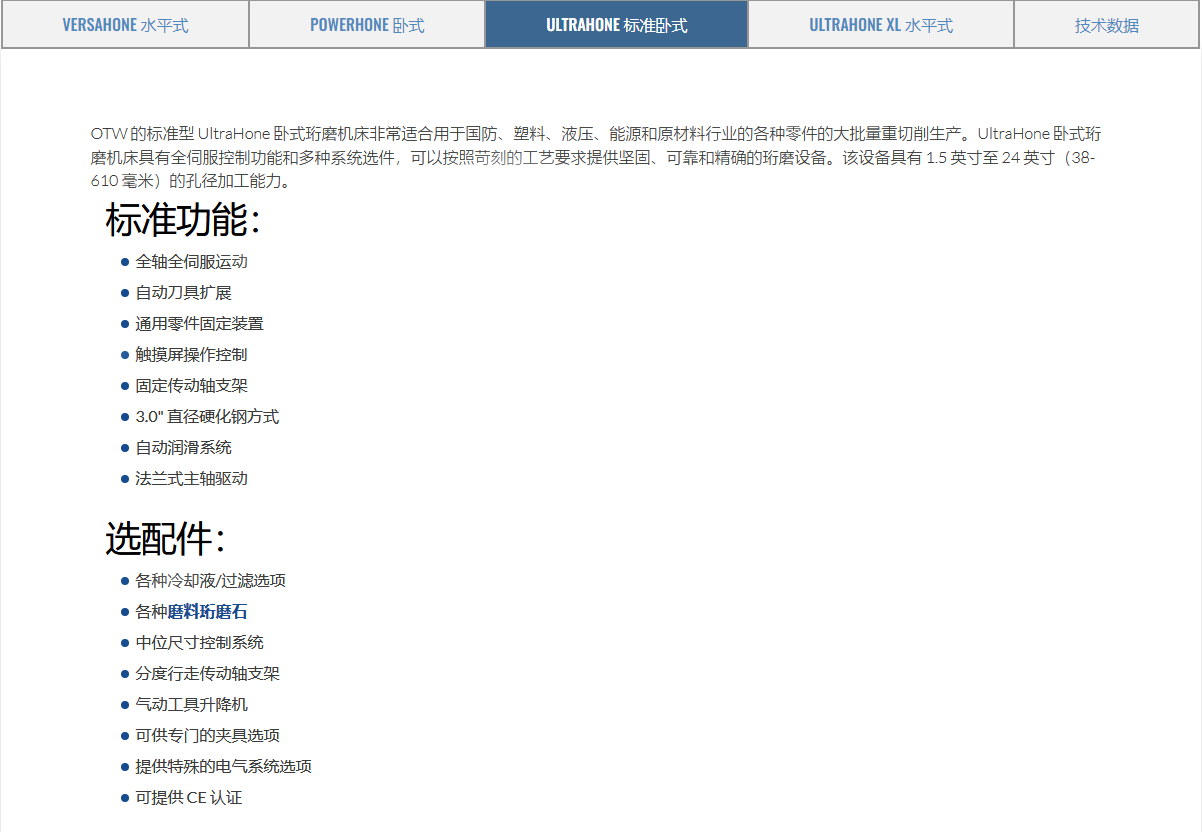Open the 技术数据 tab
The width and height of the screenshot is (1202, 832).
[1106, 25]
